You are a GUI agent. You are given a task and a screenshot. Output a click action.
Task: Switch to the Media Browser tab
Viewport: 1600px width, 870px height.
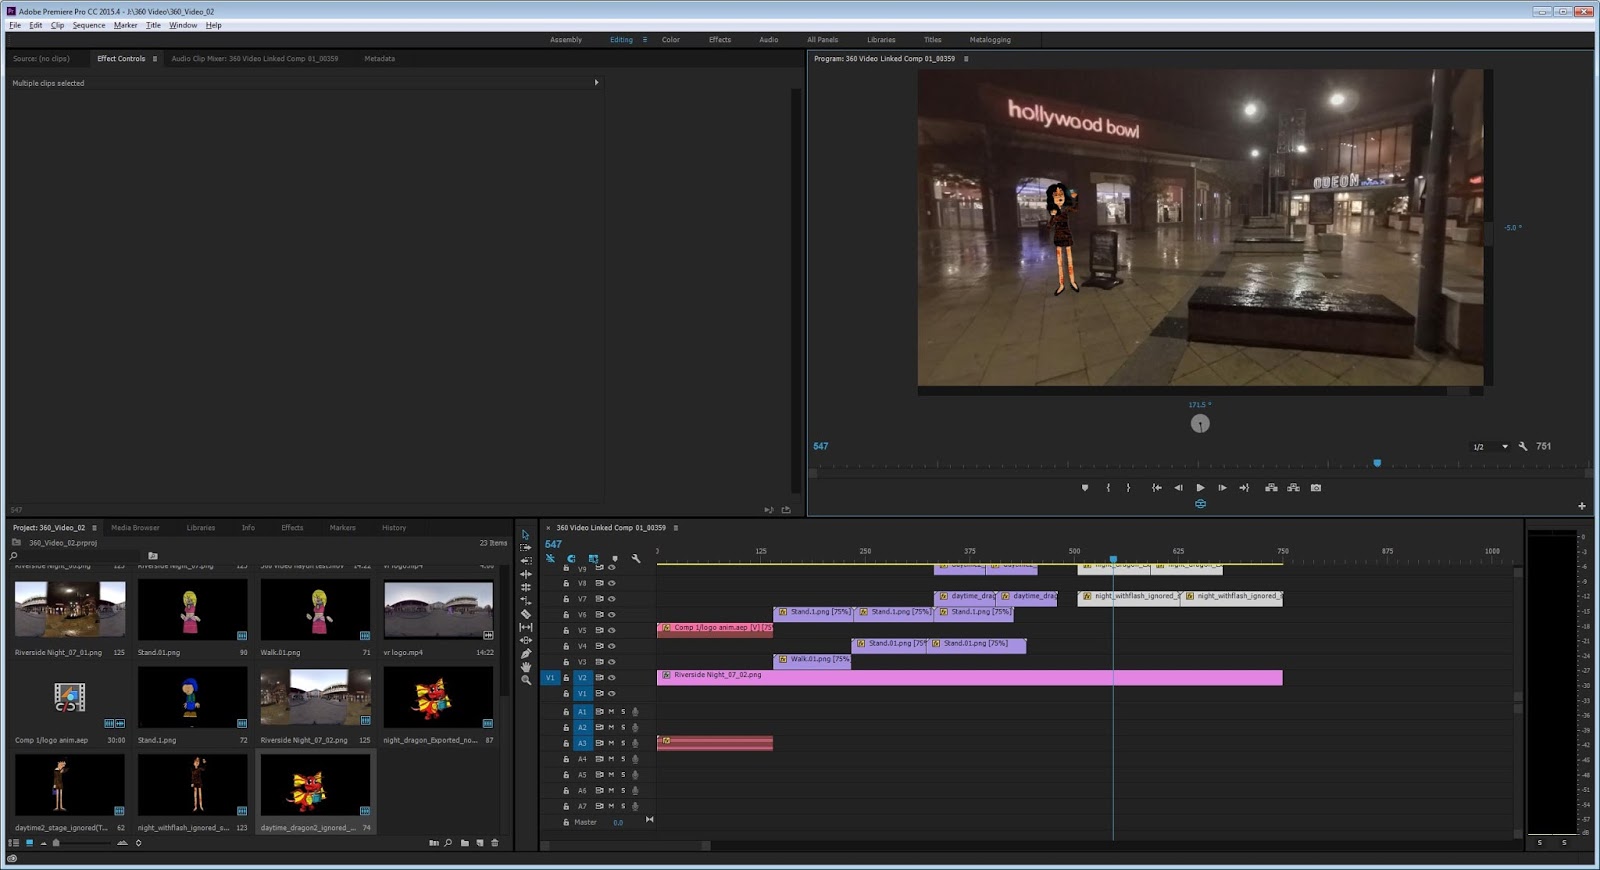[135, 528]
